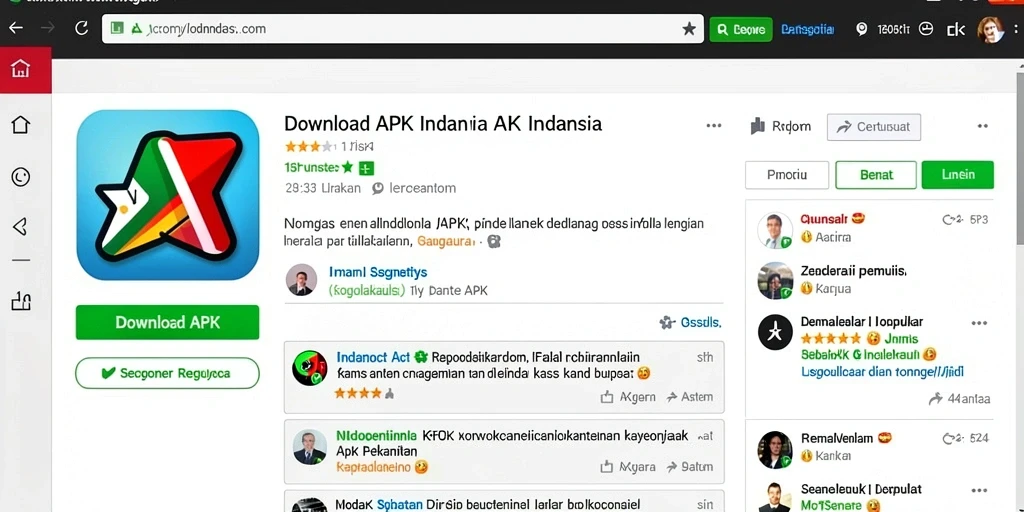Click the green Download APK button
This screenshot has width=1024, height=512.
point(167,323)
